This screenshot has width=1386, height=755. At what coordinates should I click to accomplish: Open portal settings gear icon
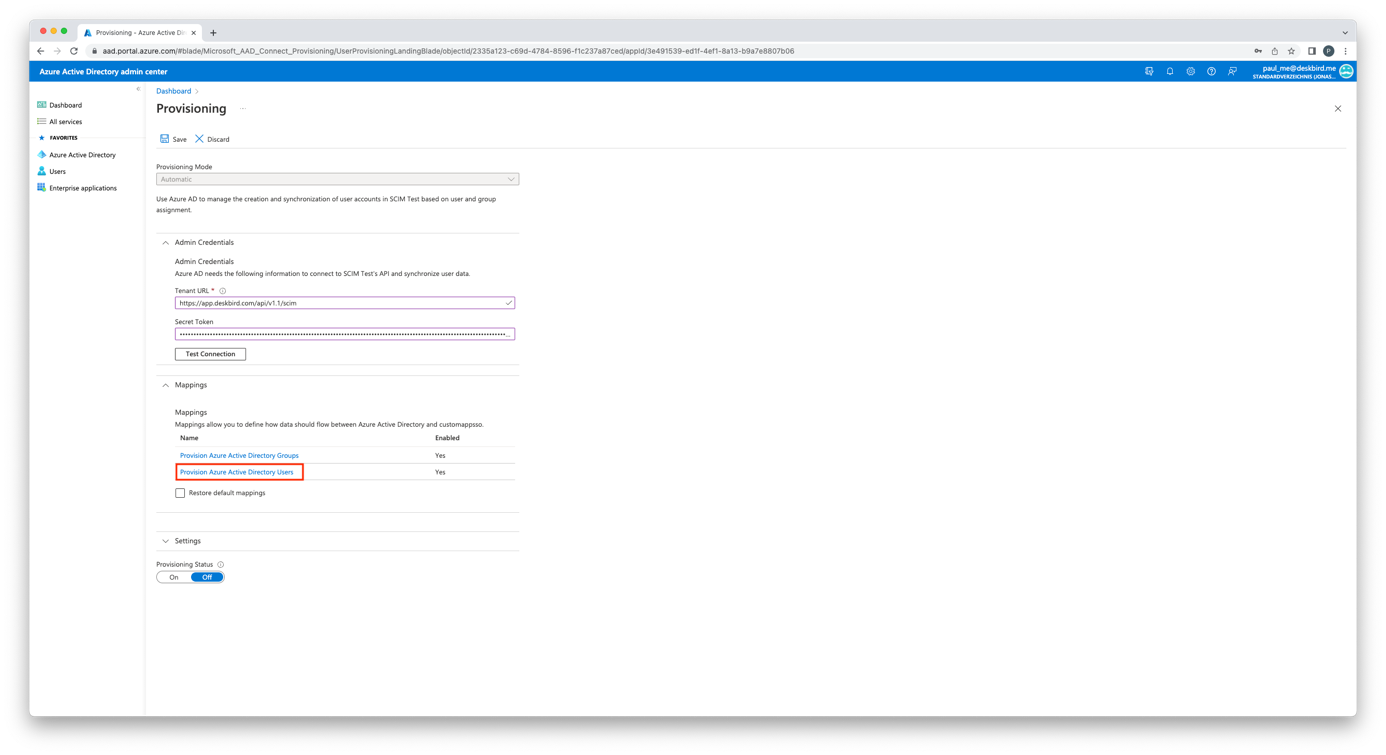click(1190, 72)
